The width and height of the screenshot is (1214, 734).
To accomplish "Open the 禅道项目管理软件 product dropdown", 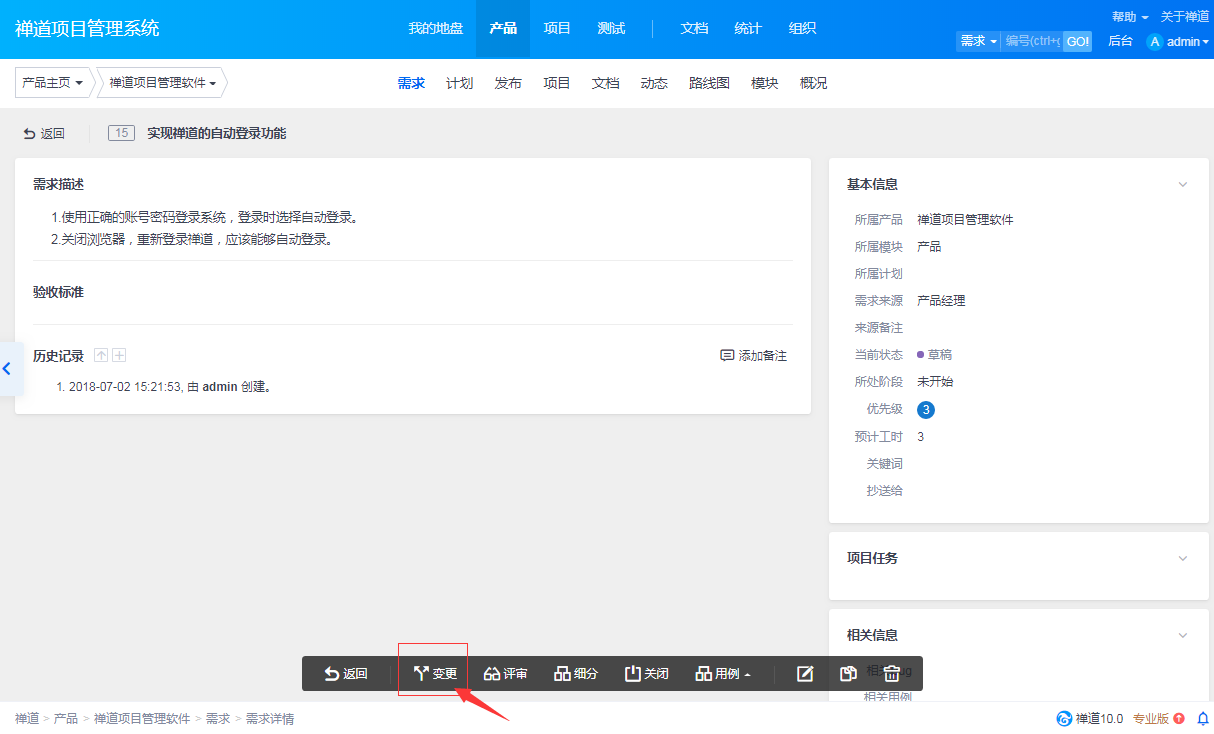I will click(162, 83).
